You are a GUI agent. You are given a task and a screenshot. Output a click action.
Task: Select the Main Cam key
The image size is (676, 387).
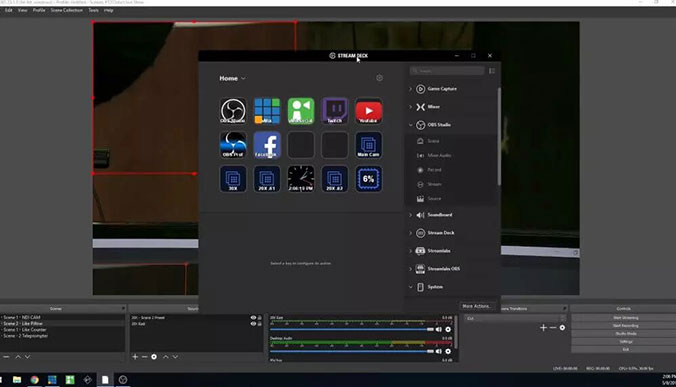click(369, 145)
